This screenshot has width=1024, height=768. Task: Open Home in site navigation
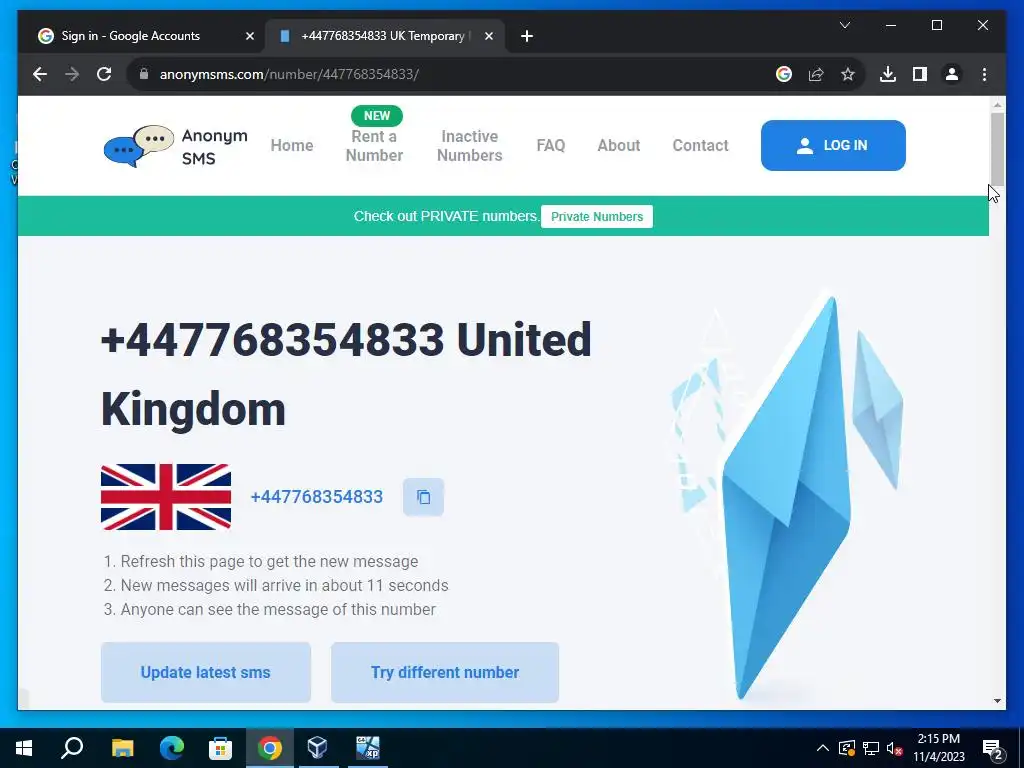[x=292, y=146]
